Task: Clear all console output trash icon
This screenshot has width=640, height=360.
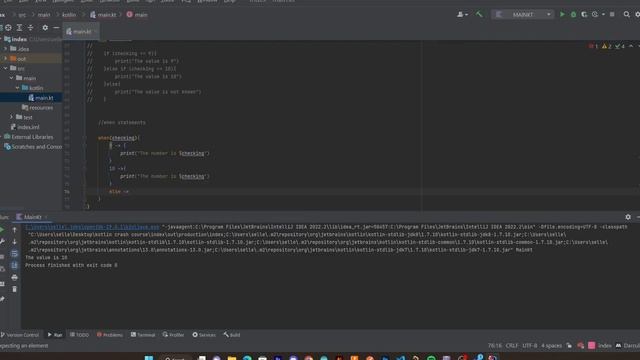Action: tap(14, 289)
